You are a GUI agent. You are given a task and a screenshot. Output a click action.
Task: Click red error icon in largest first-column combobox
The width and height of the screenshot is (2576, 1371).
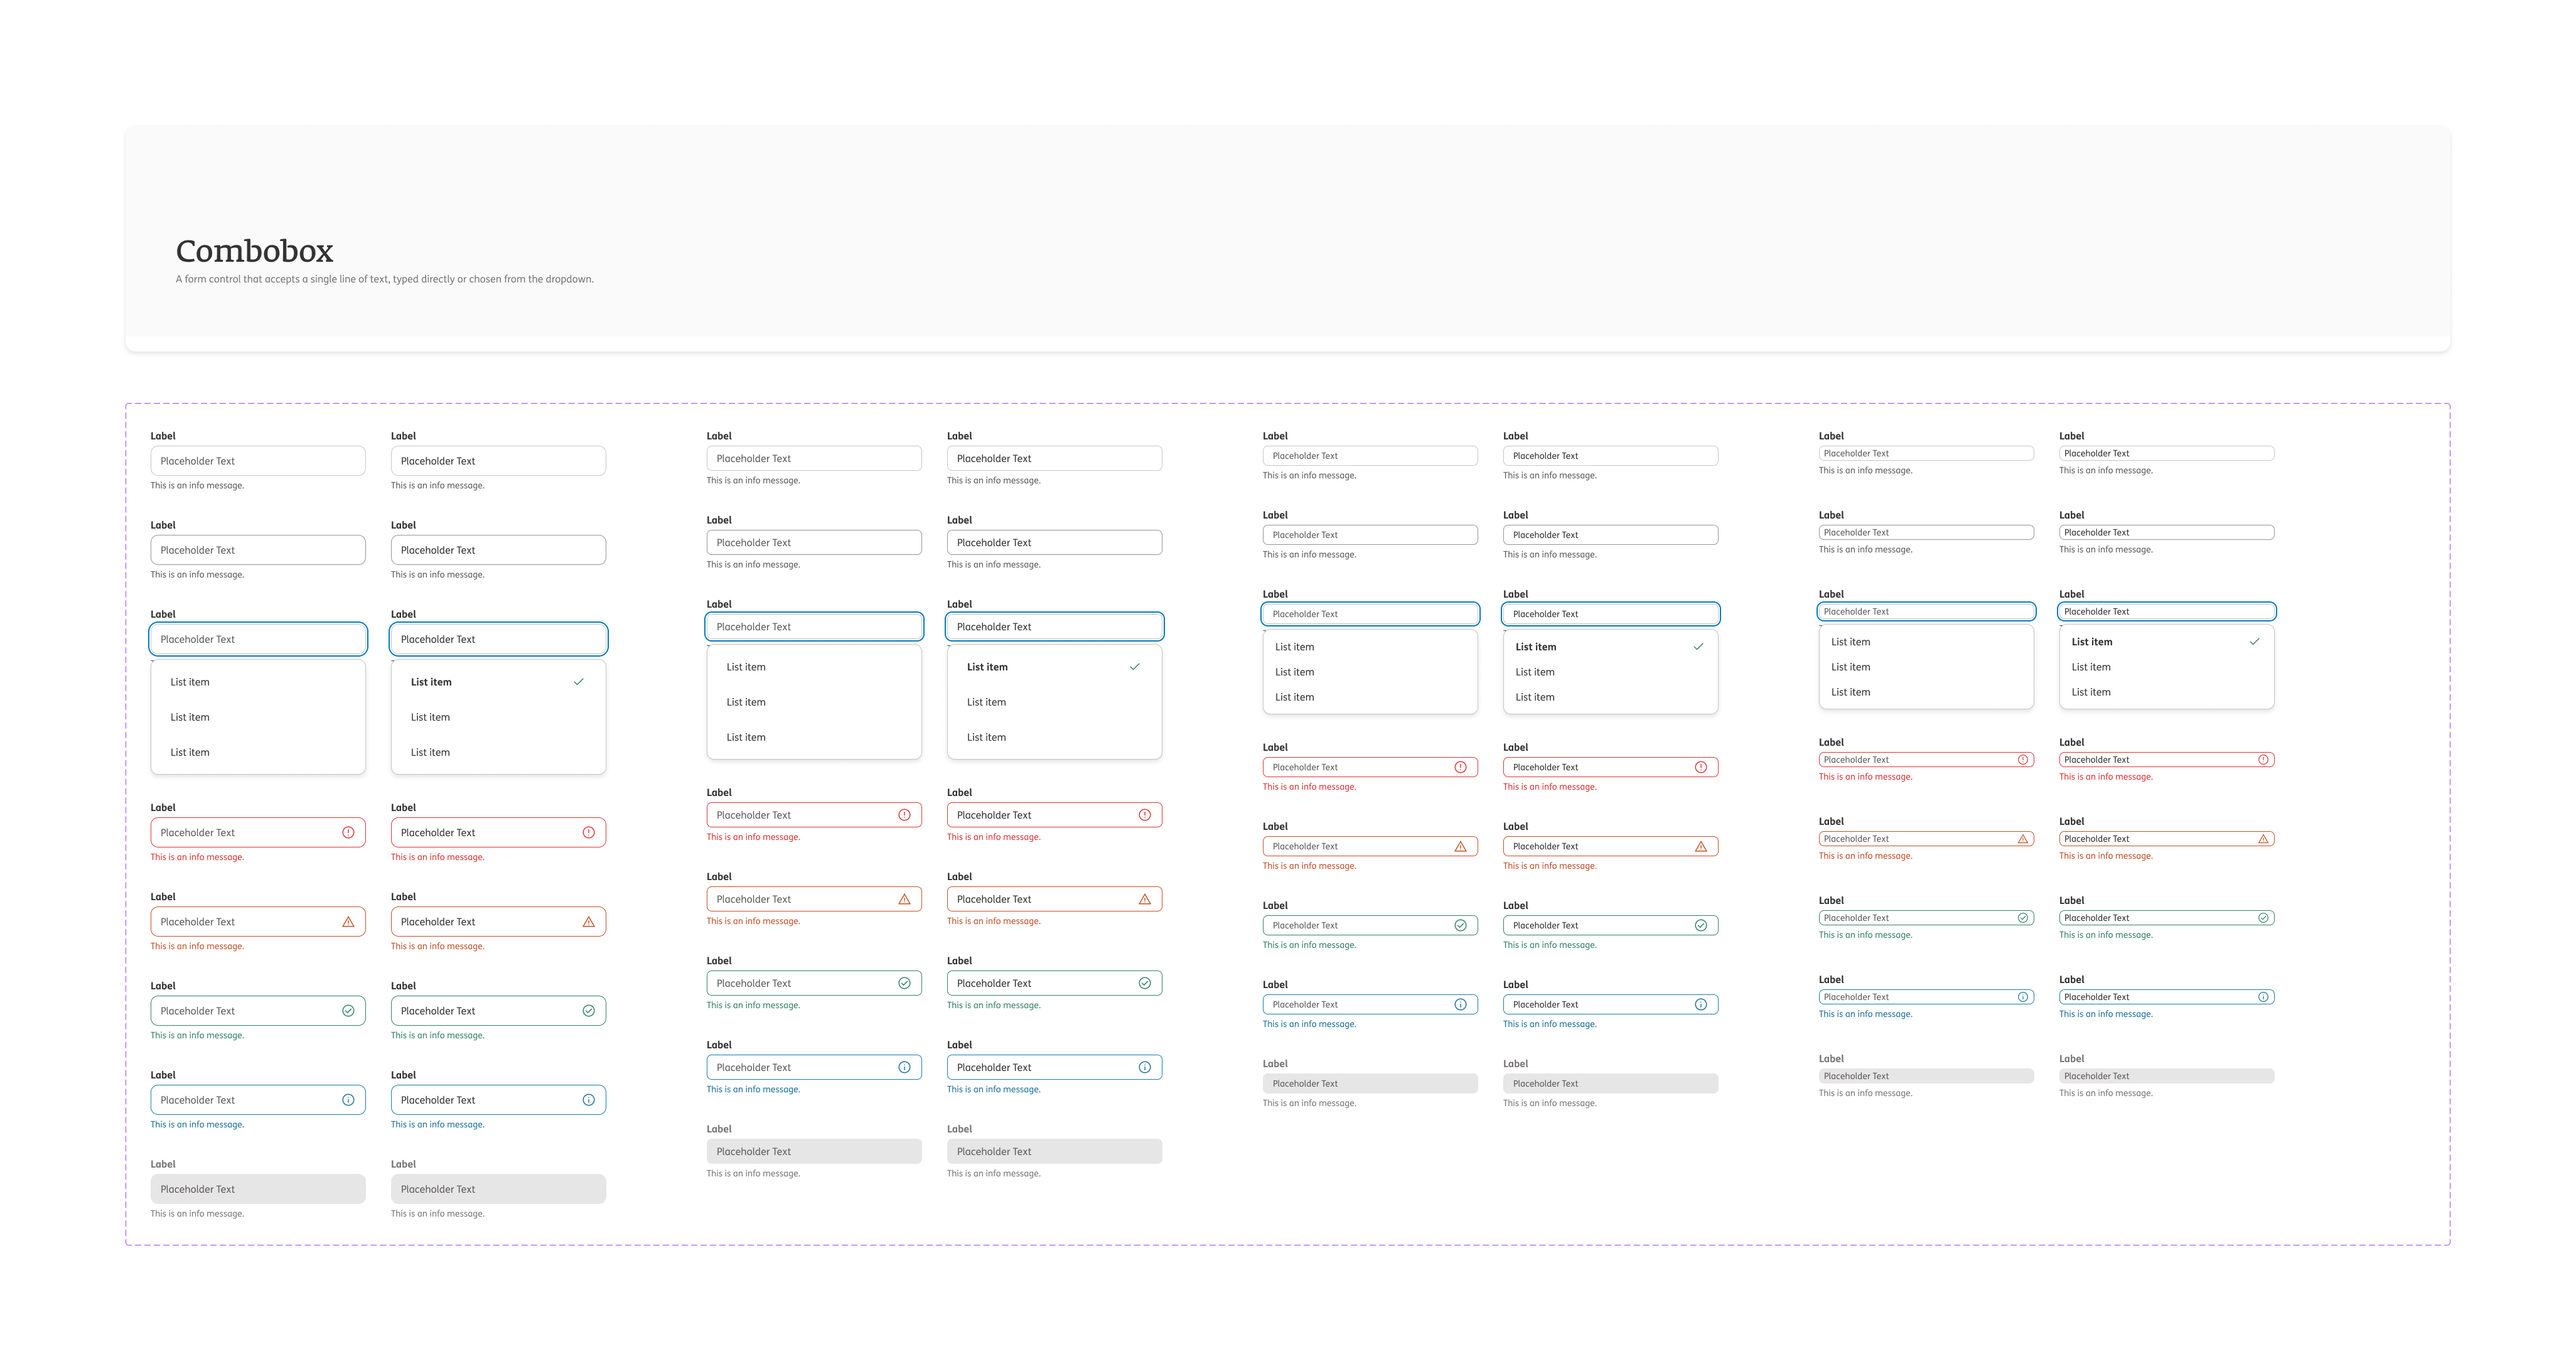click(x=348, y=832)
